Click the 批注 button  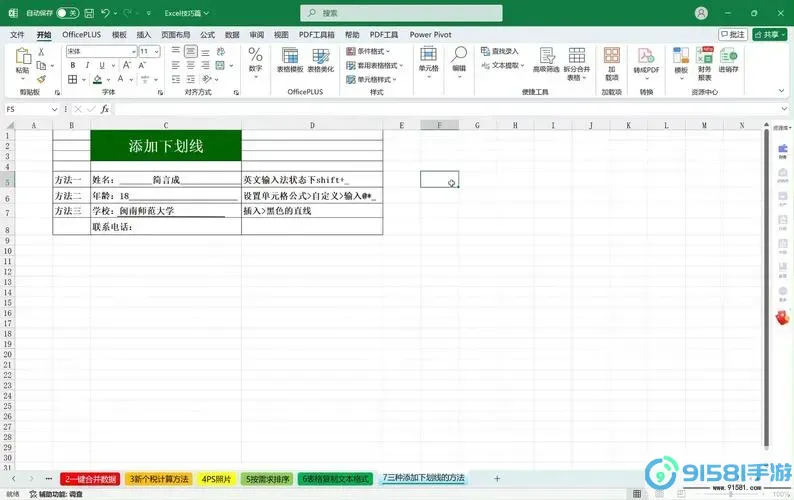pyautogui.click(x=732, y=34)
